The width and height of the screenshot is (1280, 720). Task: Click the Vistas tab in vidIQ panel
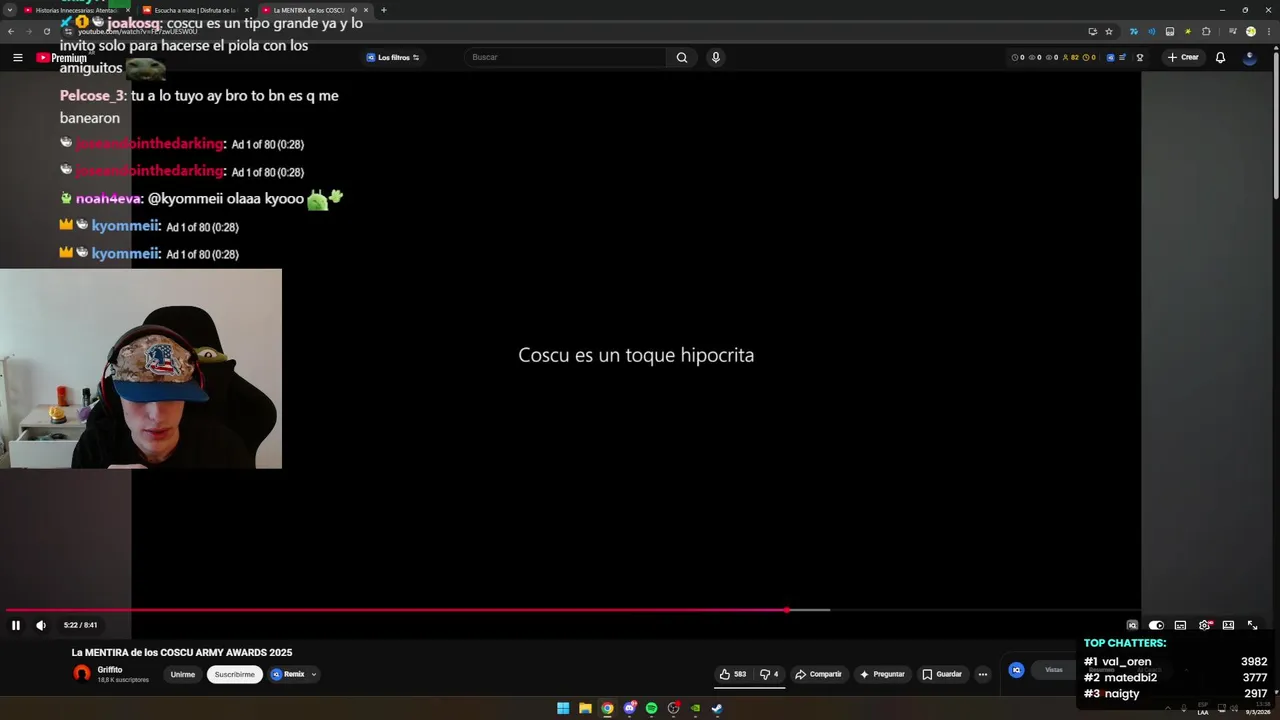coord(1054,670)
